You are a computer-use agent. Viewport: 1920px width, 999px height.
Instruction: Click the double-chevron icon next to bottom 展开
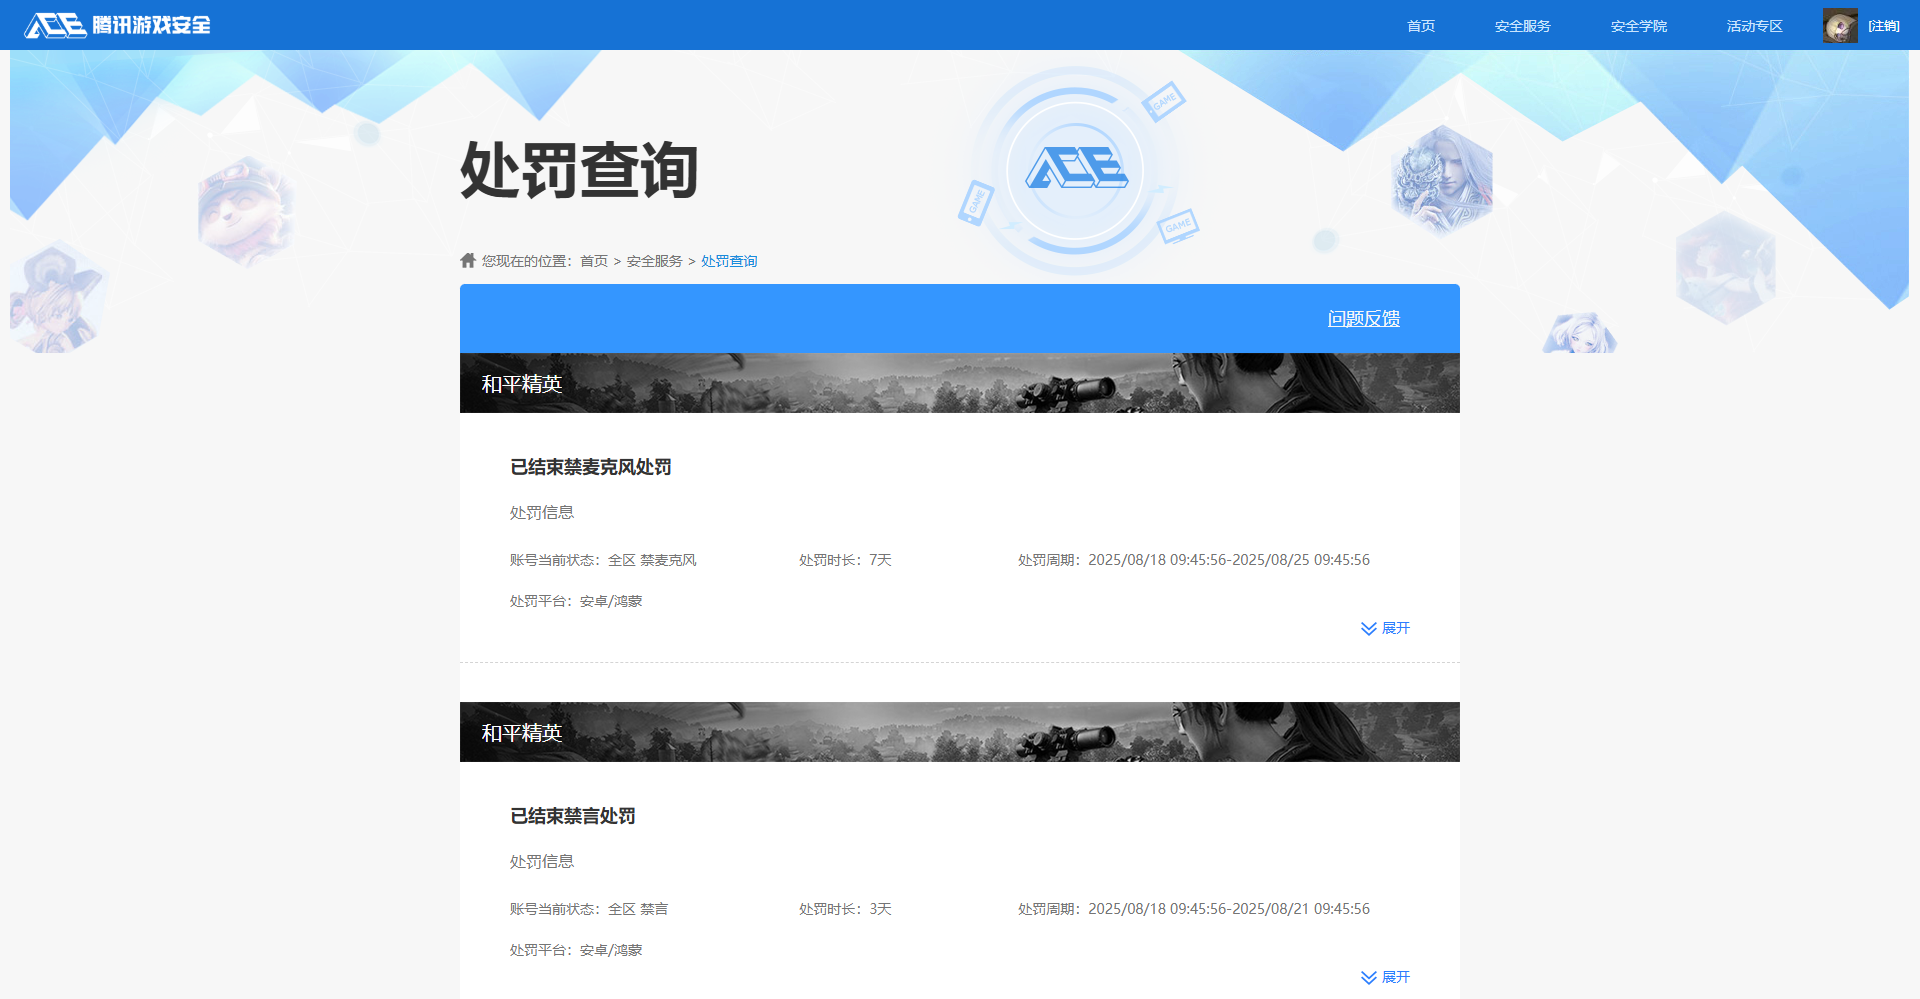point(1368,977)
